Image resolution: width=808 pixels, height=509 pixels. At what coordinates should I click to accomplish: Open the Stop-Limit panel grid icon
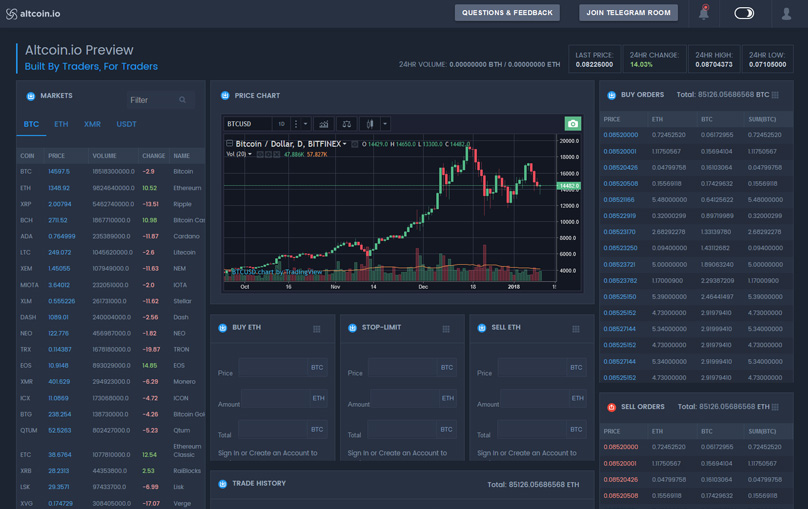tap(446, 329)
